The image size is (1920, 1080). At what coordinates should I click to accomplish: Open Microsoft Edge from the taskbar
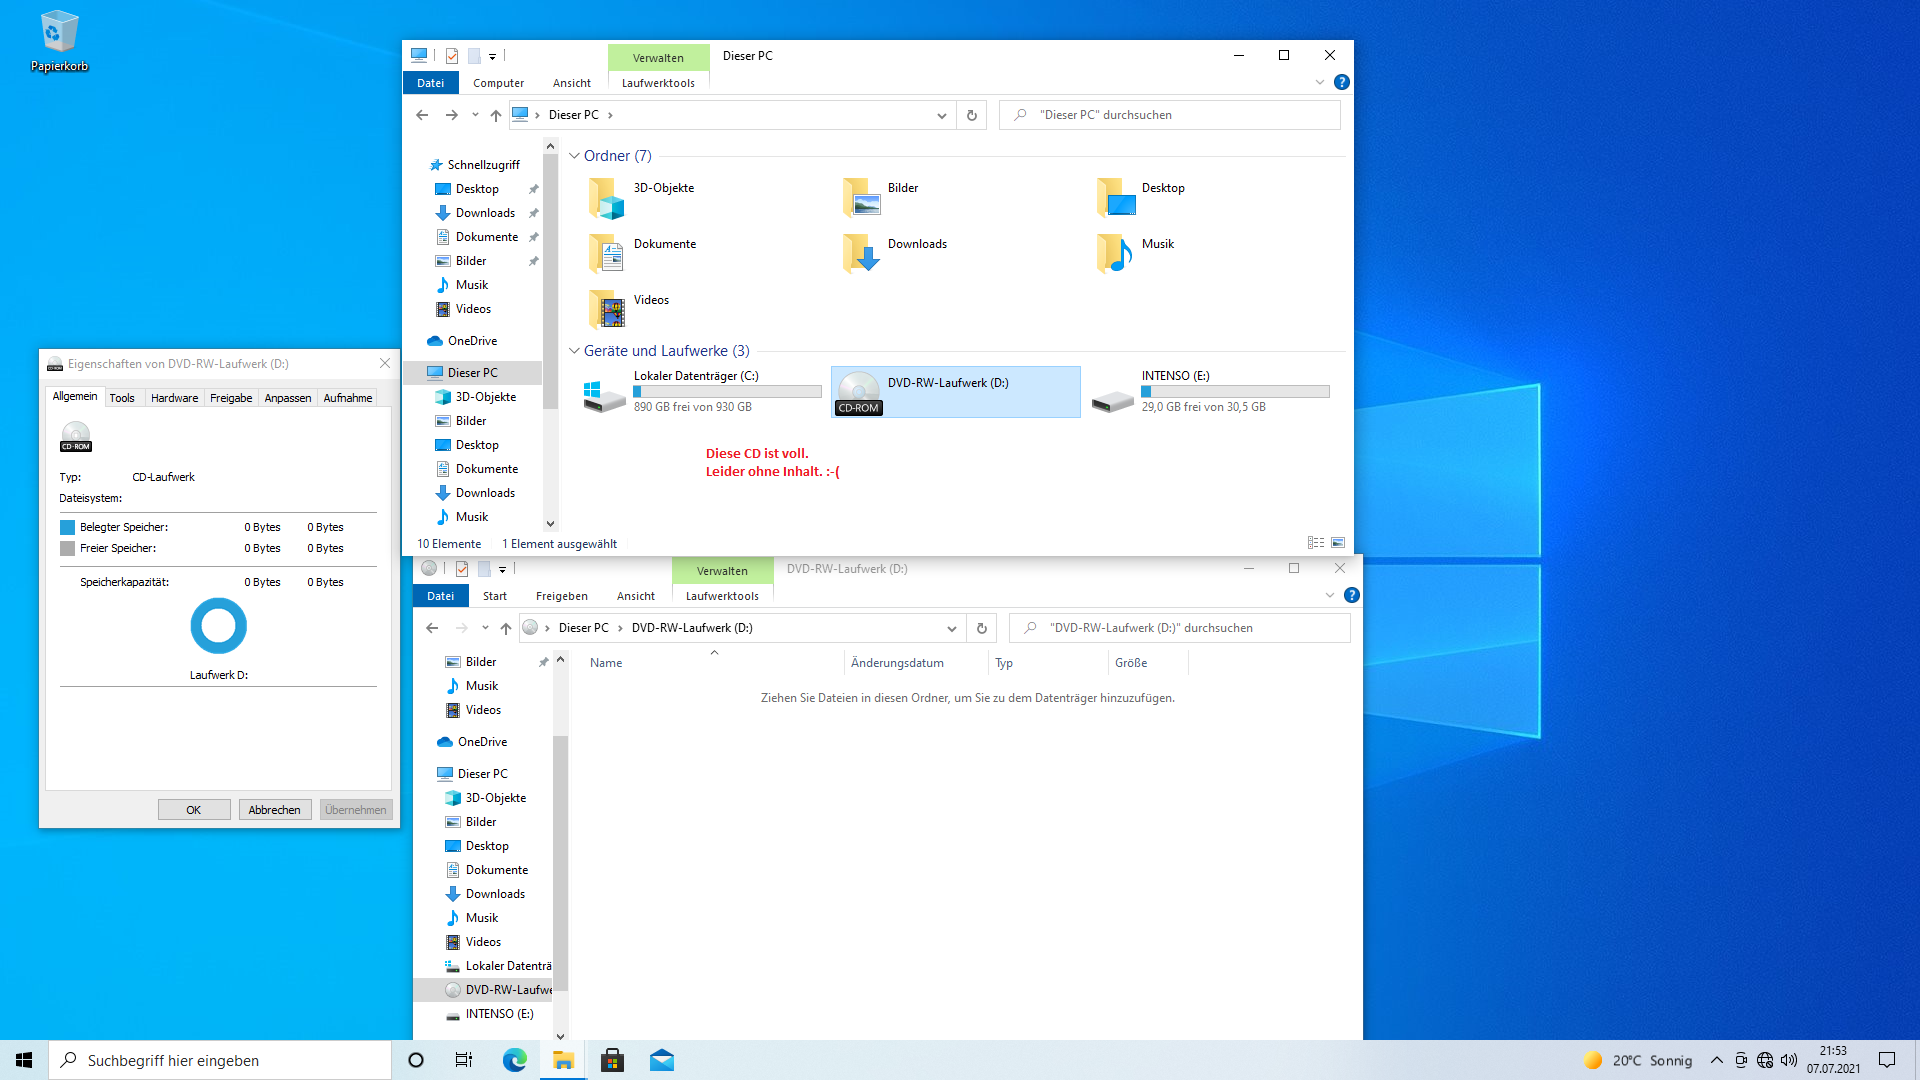[514, 1060]
